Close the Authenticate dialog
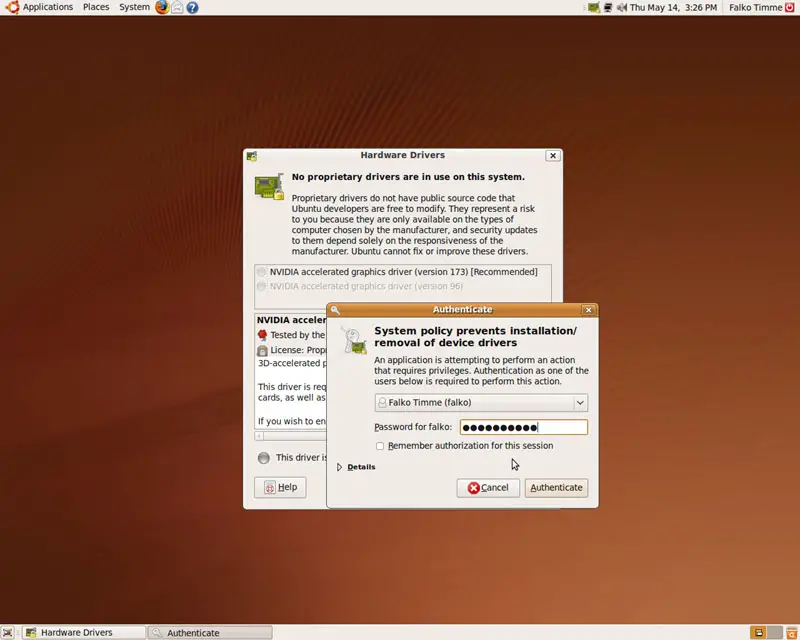The image size is (800, 640). (588, 310)
